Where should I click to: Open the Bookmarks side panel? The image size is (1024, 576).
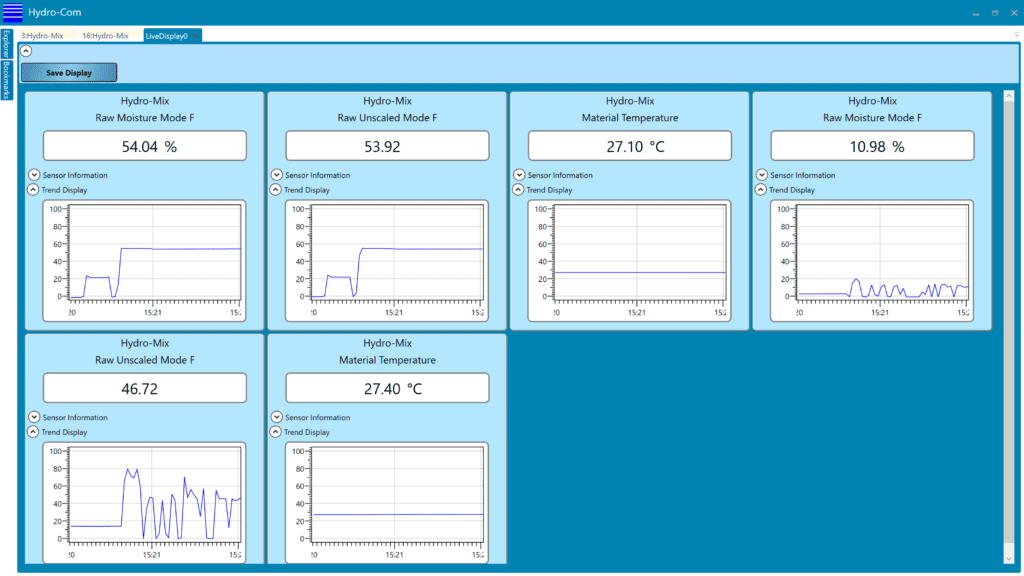[x=7, y=80]
